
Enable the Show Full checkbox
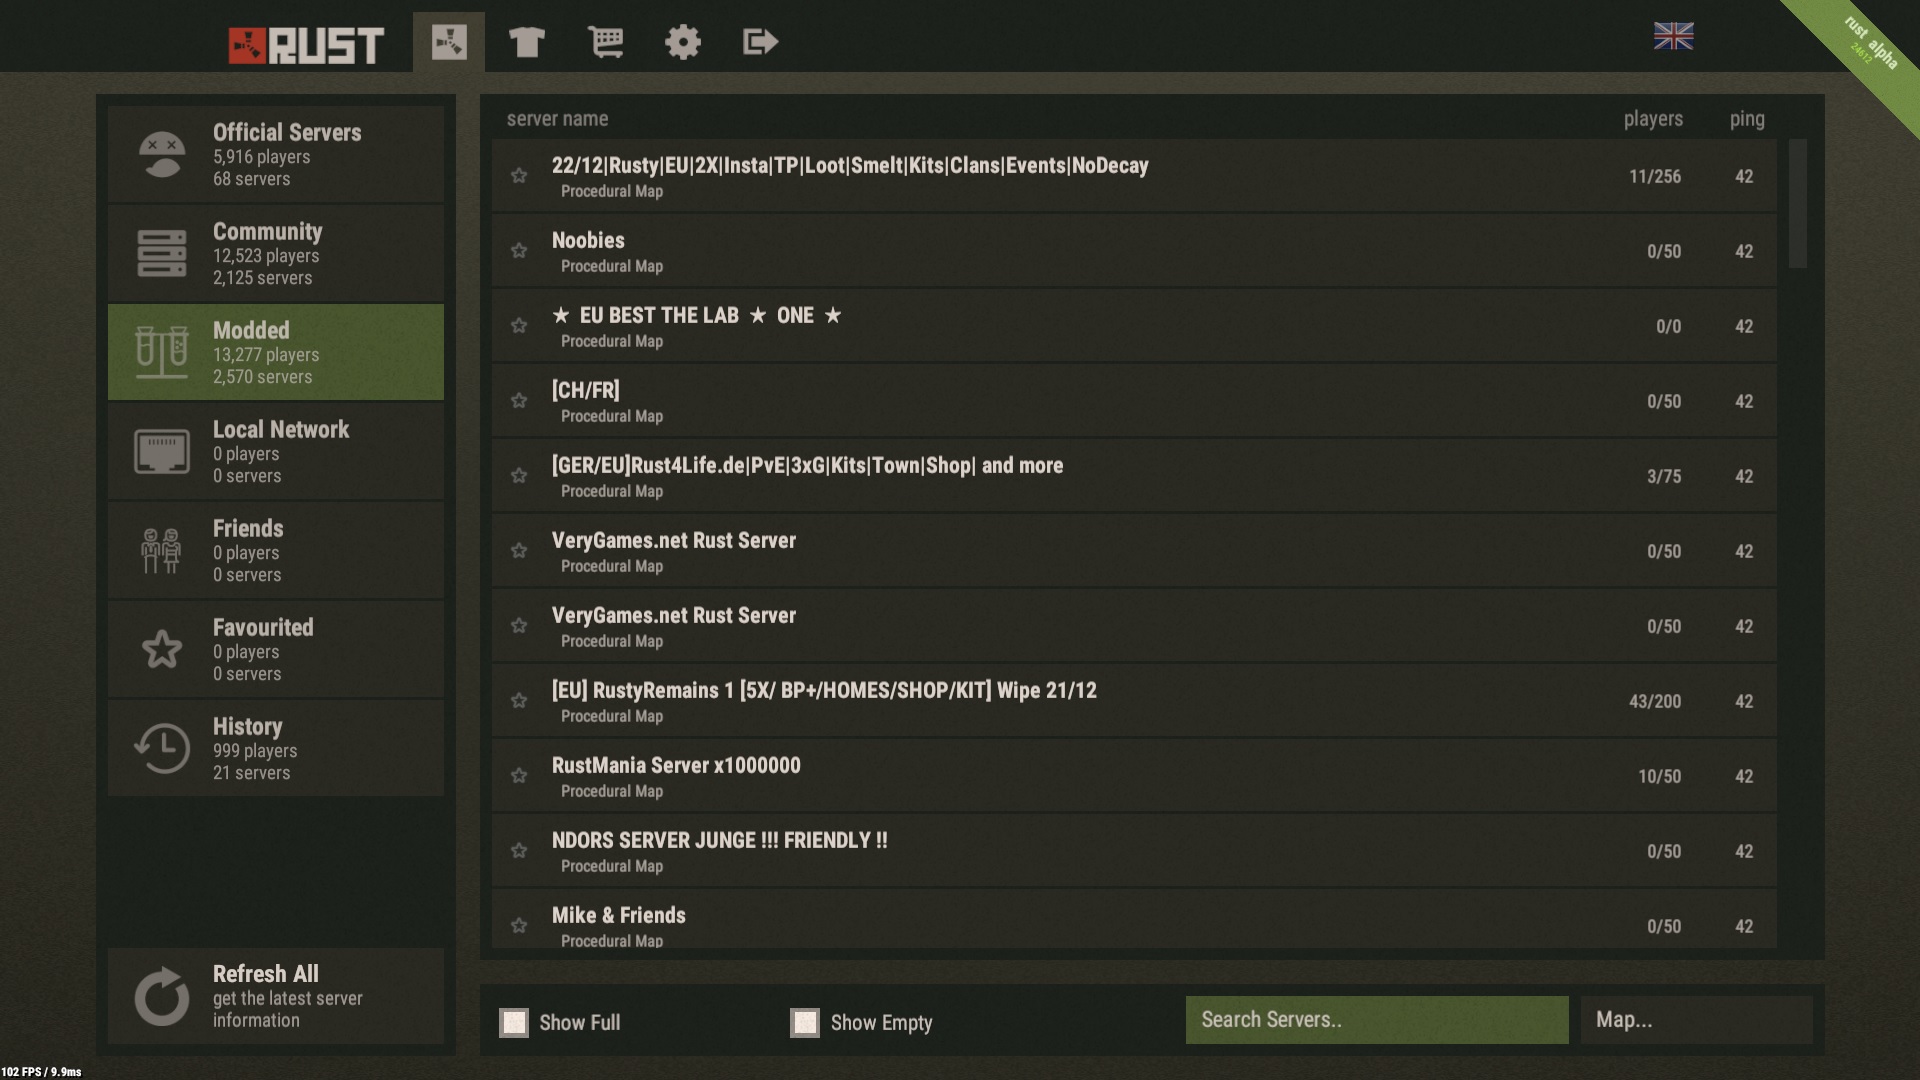click(514, 1022)
